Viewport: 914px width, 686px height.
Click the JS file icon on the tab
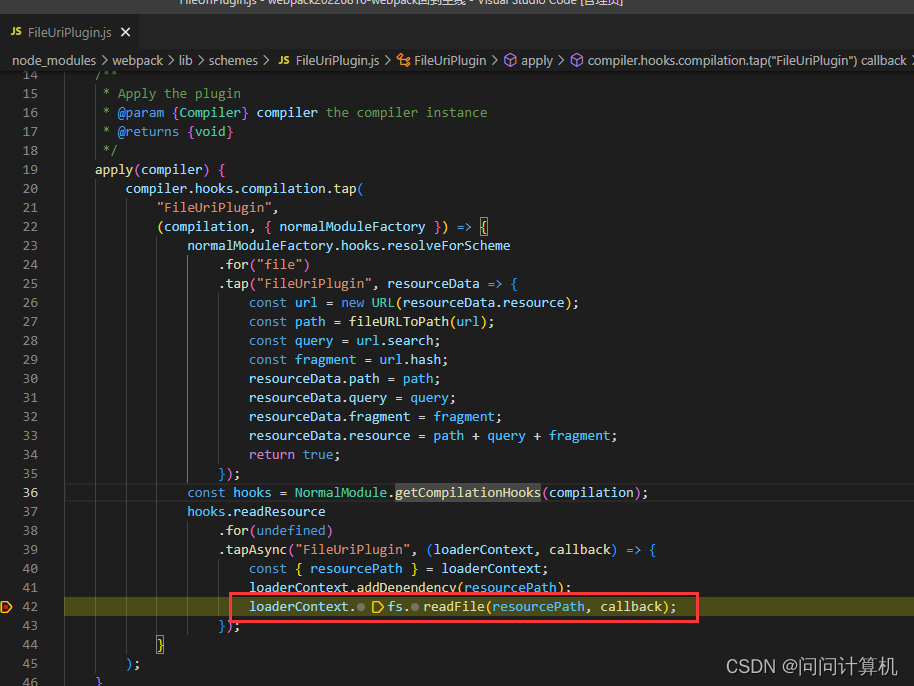coord(16,31)
